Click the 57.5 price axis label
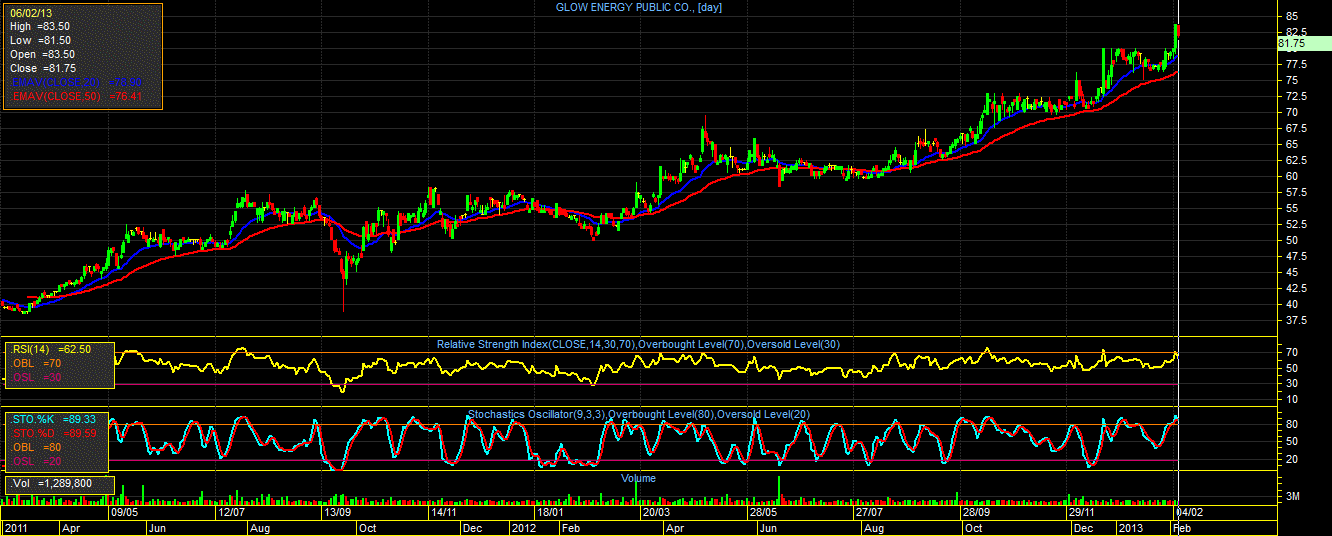 (1296, 192)
